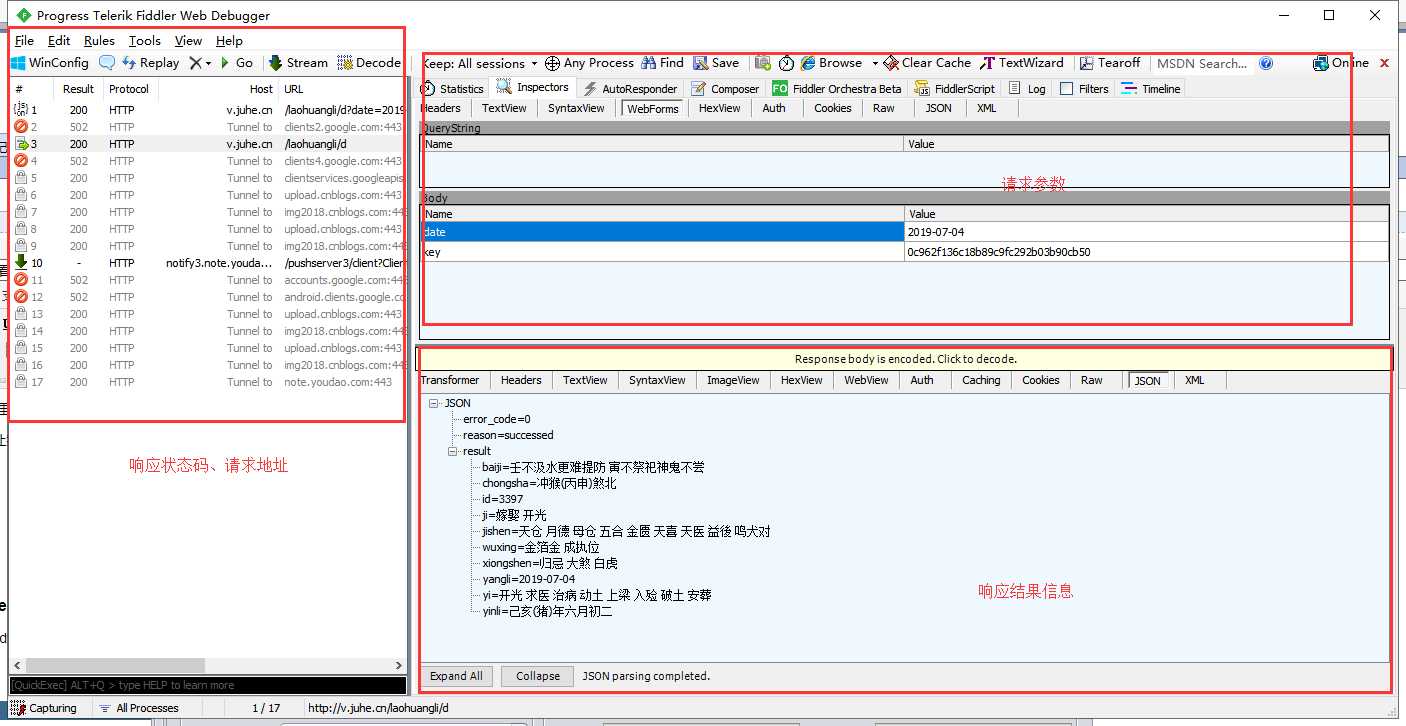The image size is (1406, 726).
Task: Click Response body is encoded bar
Action: (905, 359)
